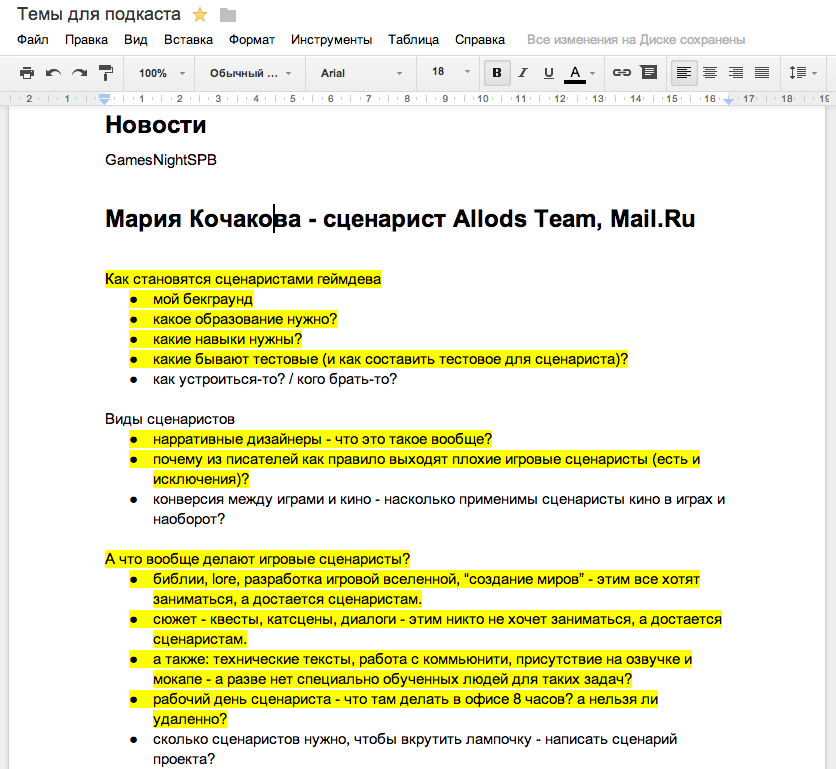Click the document title Темы для подкаста
The image size is (836, 769).
tap(99, 14)
